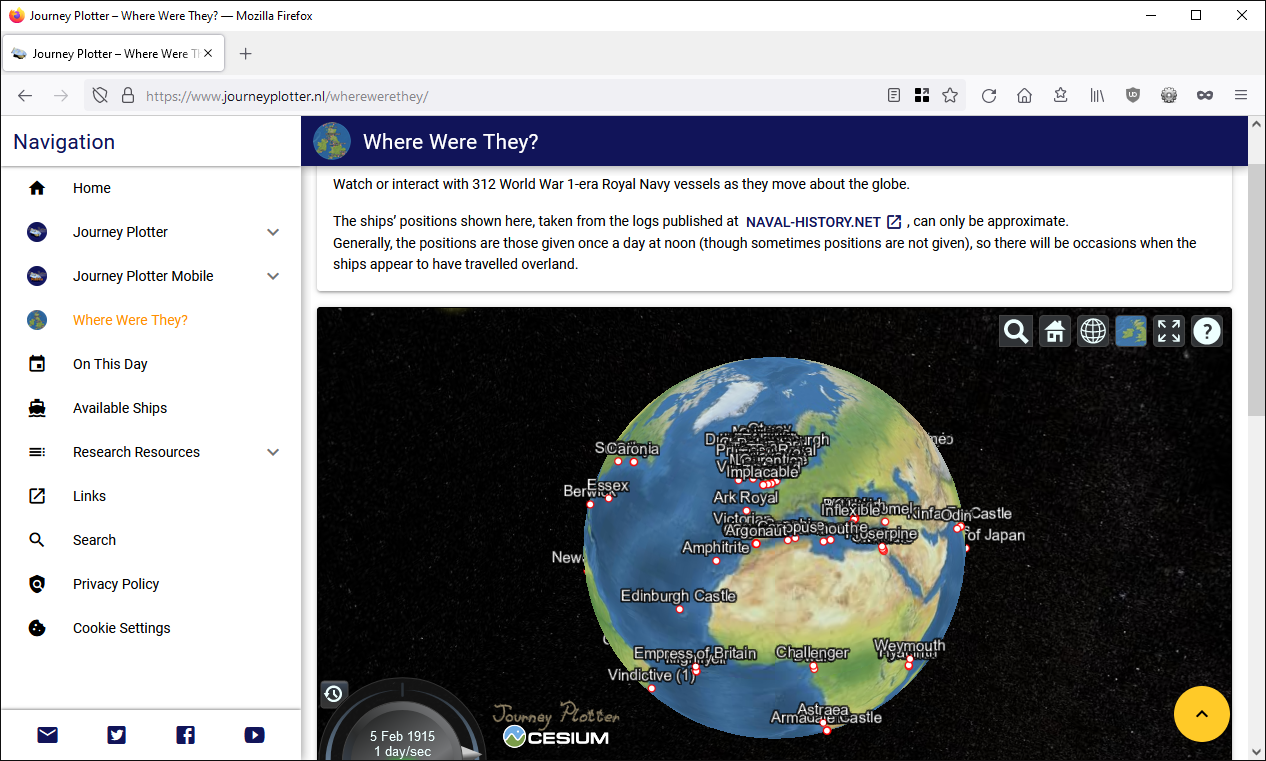
Task: Follow the NAVAL-HISTORY.NET link
Action: tap(823, 221)
